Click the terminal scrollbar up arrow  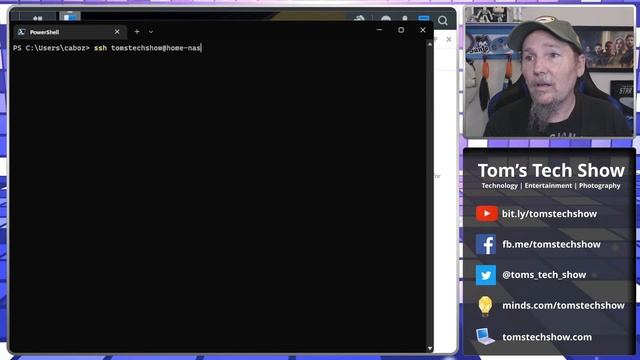point(429,44)
